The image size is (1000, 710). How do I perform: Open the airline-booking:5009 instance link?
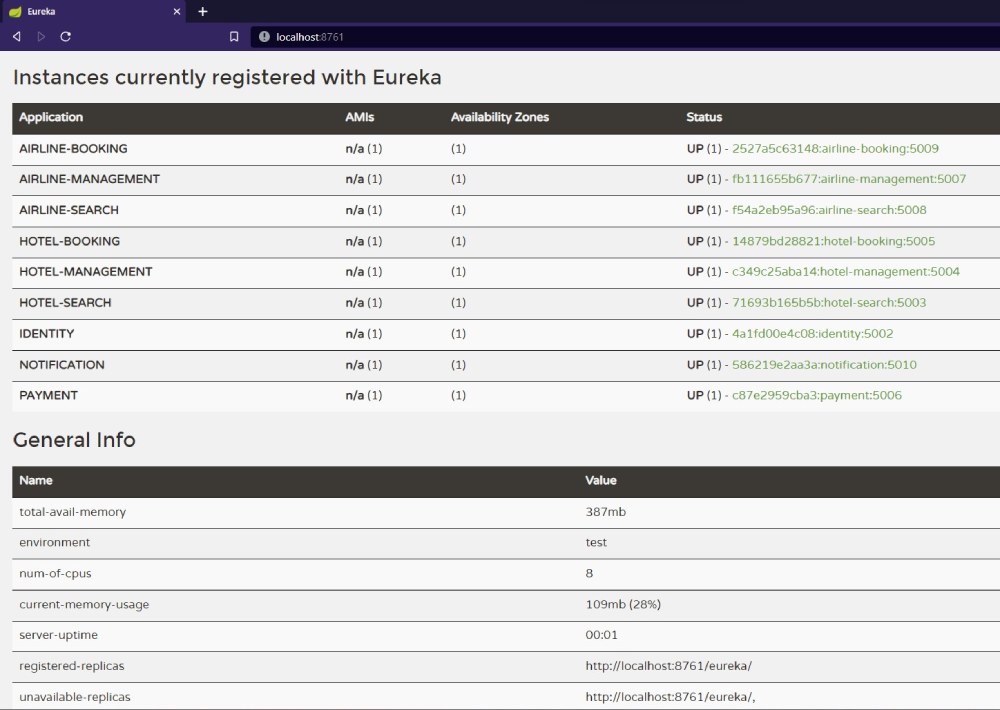coord(835,149)
